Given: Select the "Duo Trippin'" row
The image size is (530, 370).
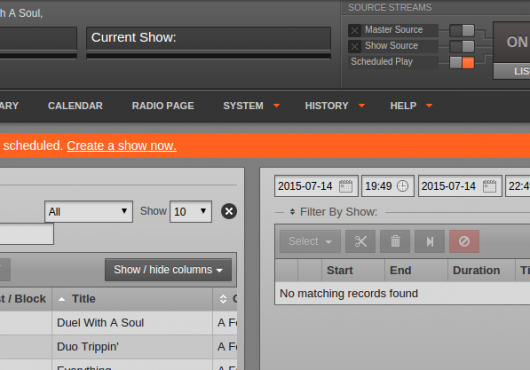Looking at the screenshot, I should (x=118, y=347).
